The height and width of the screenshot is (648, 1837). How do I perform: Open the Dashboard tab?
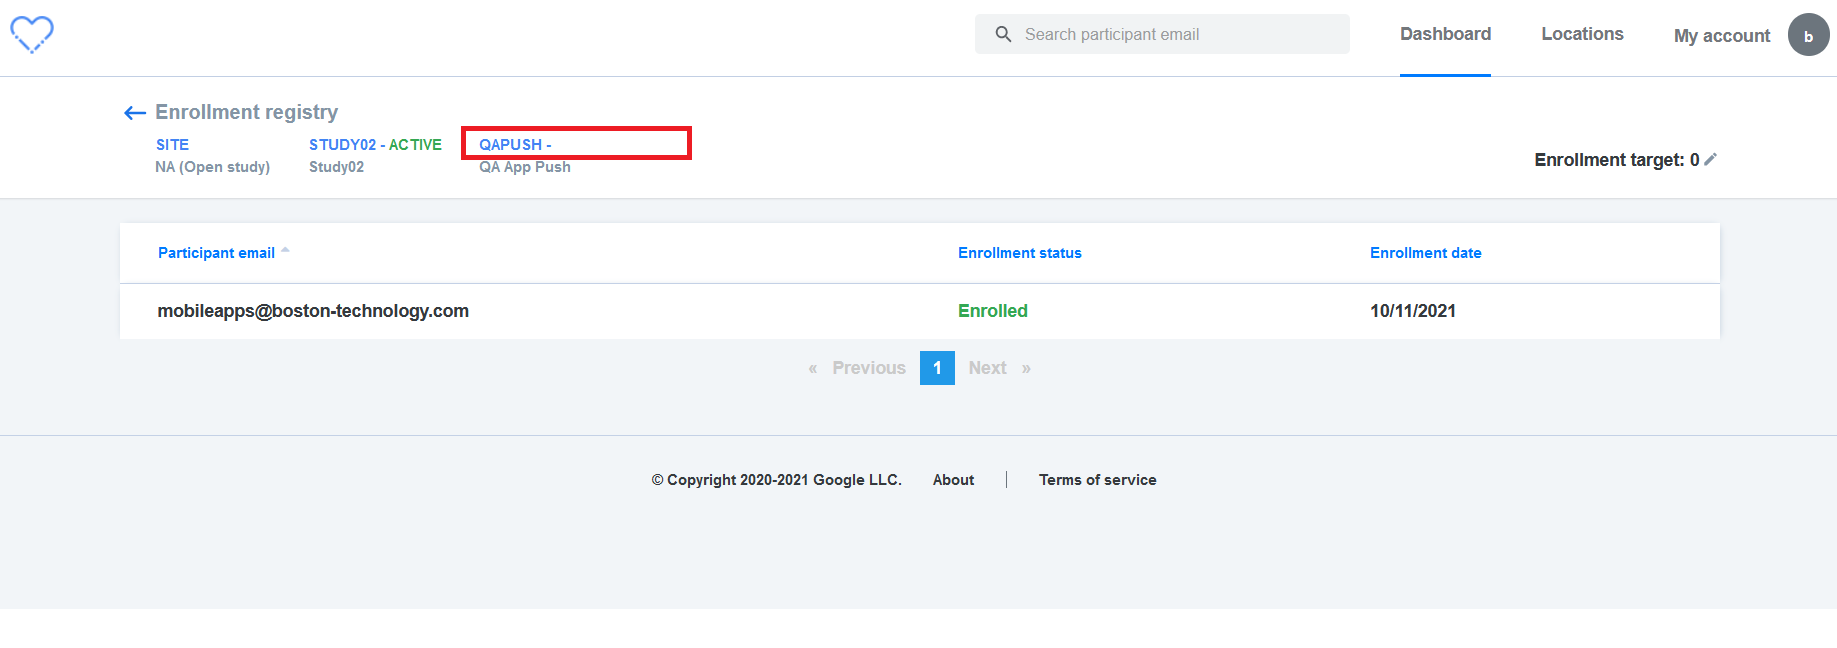[x=1445, y=34]
